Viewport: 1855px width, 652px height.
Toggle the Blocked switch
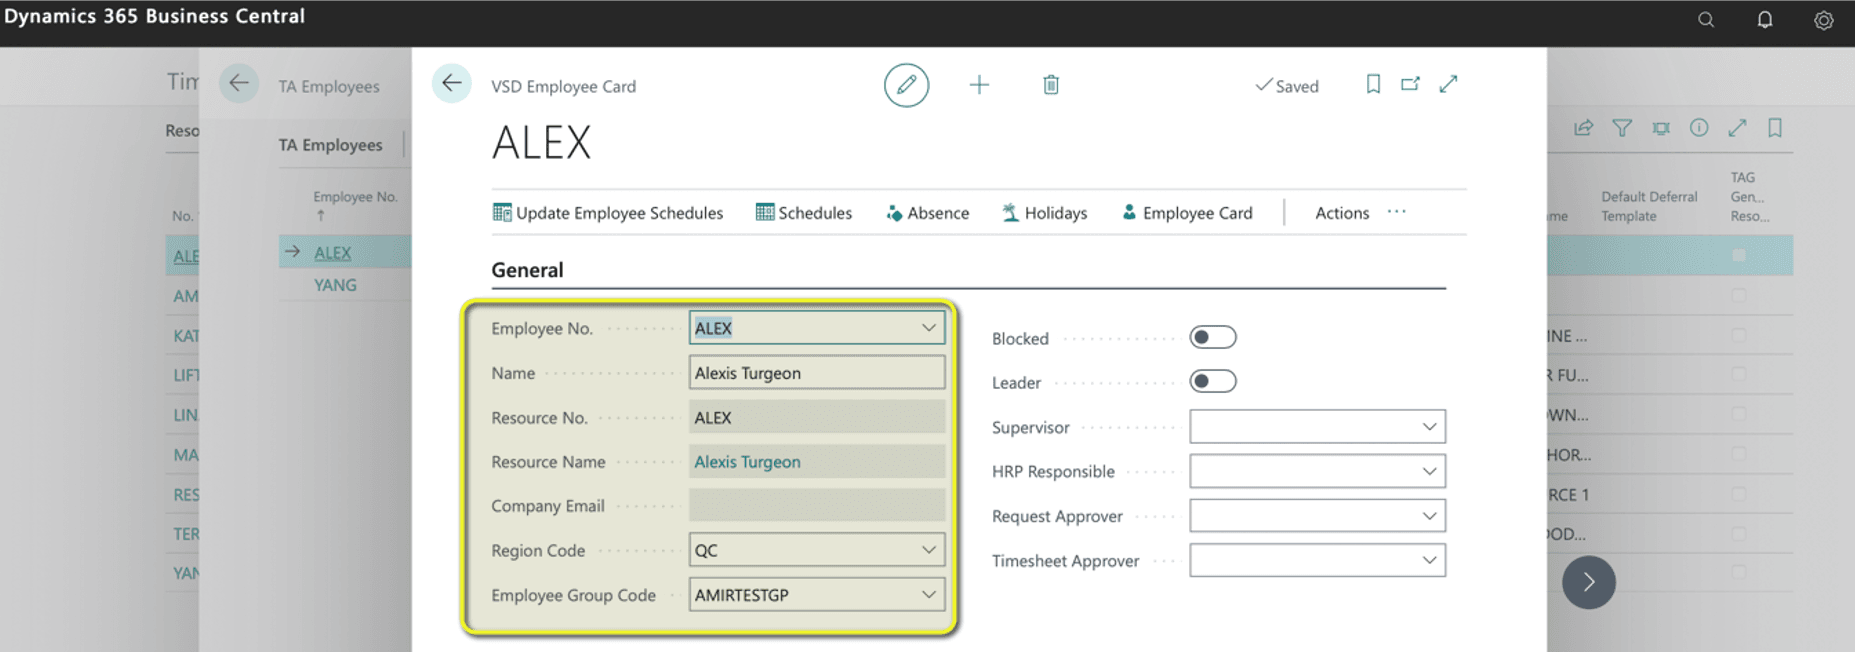1212,338
